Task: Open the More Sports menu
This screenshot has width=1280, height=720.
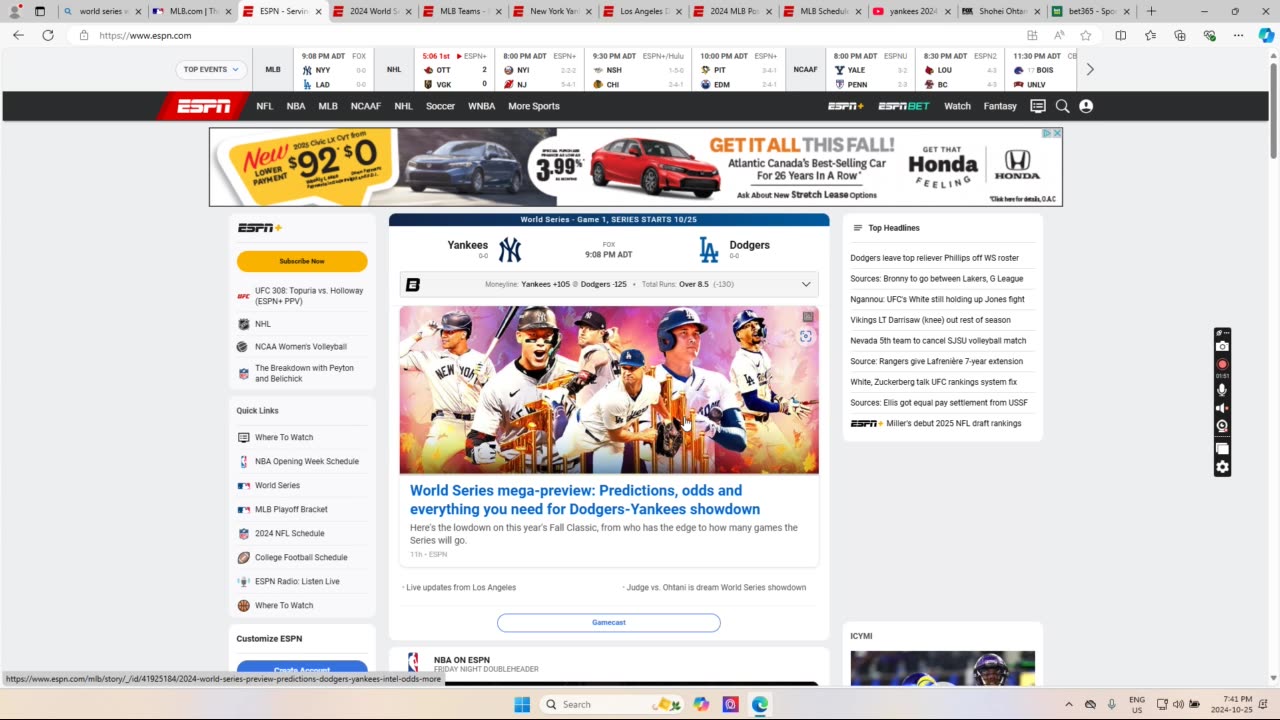Action: point(534,106)
